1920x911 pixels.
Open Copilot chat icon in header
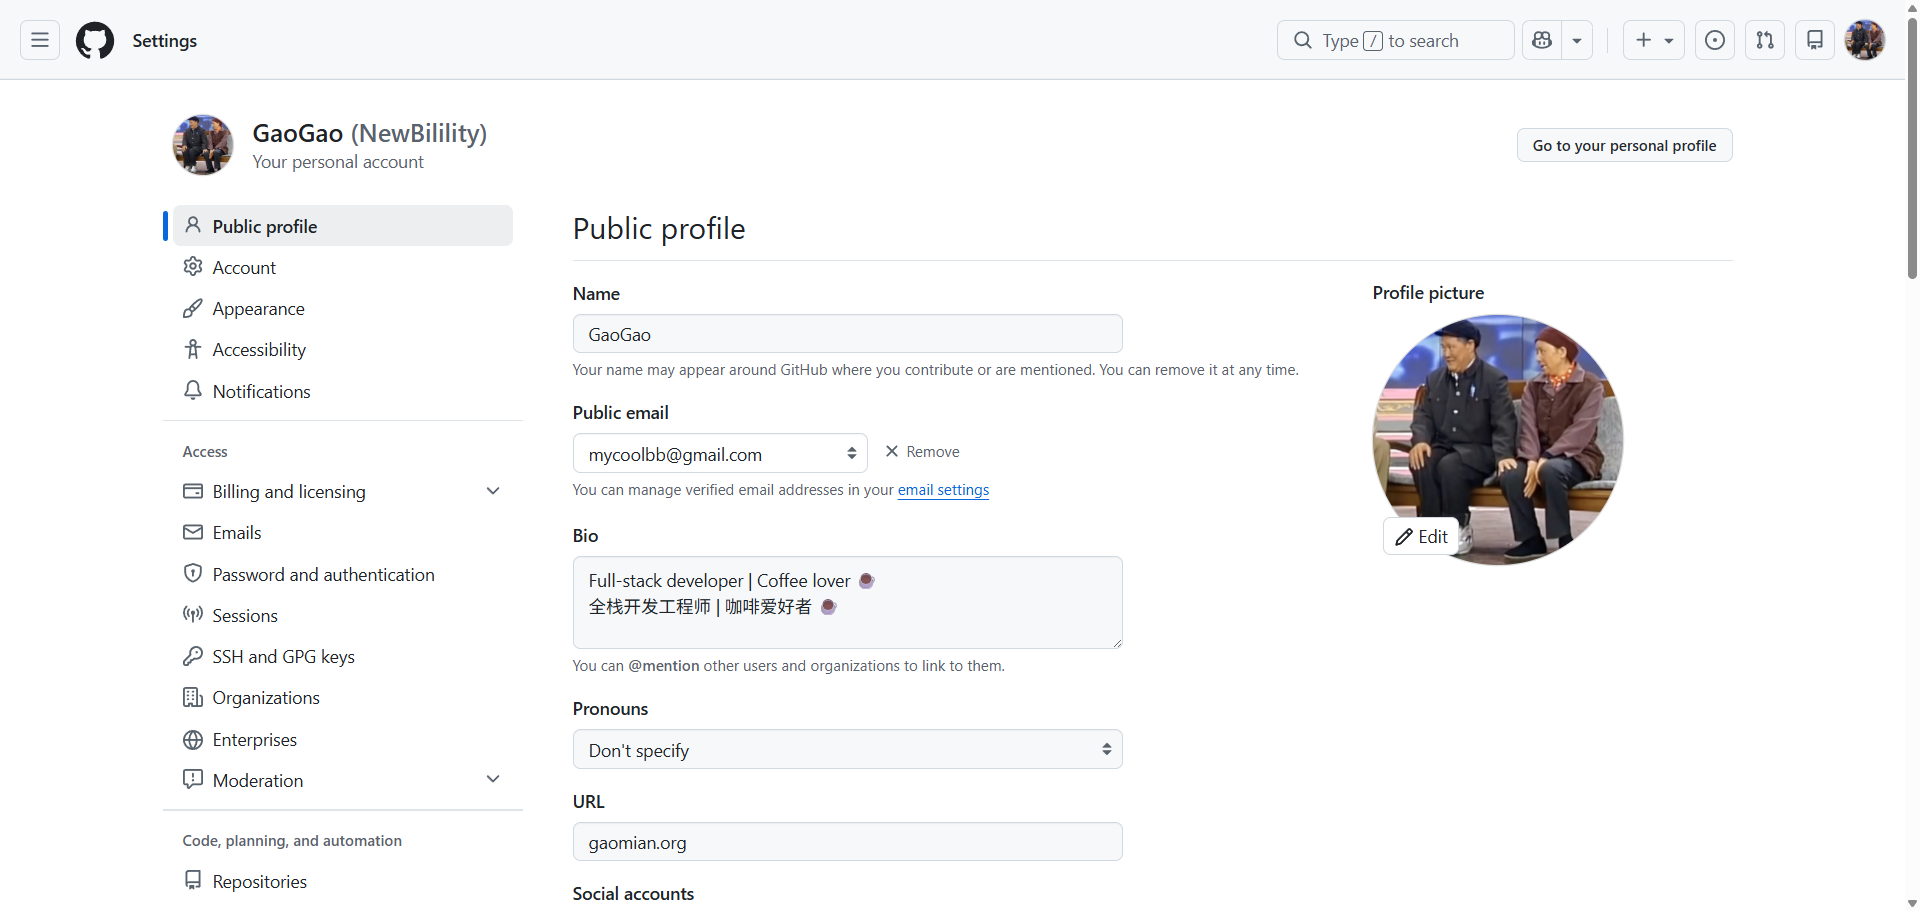tap(1542, 40)
